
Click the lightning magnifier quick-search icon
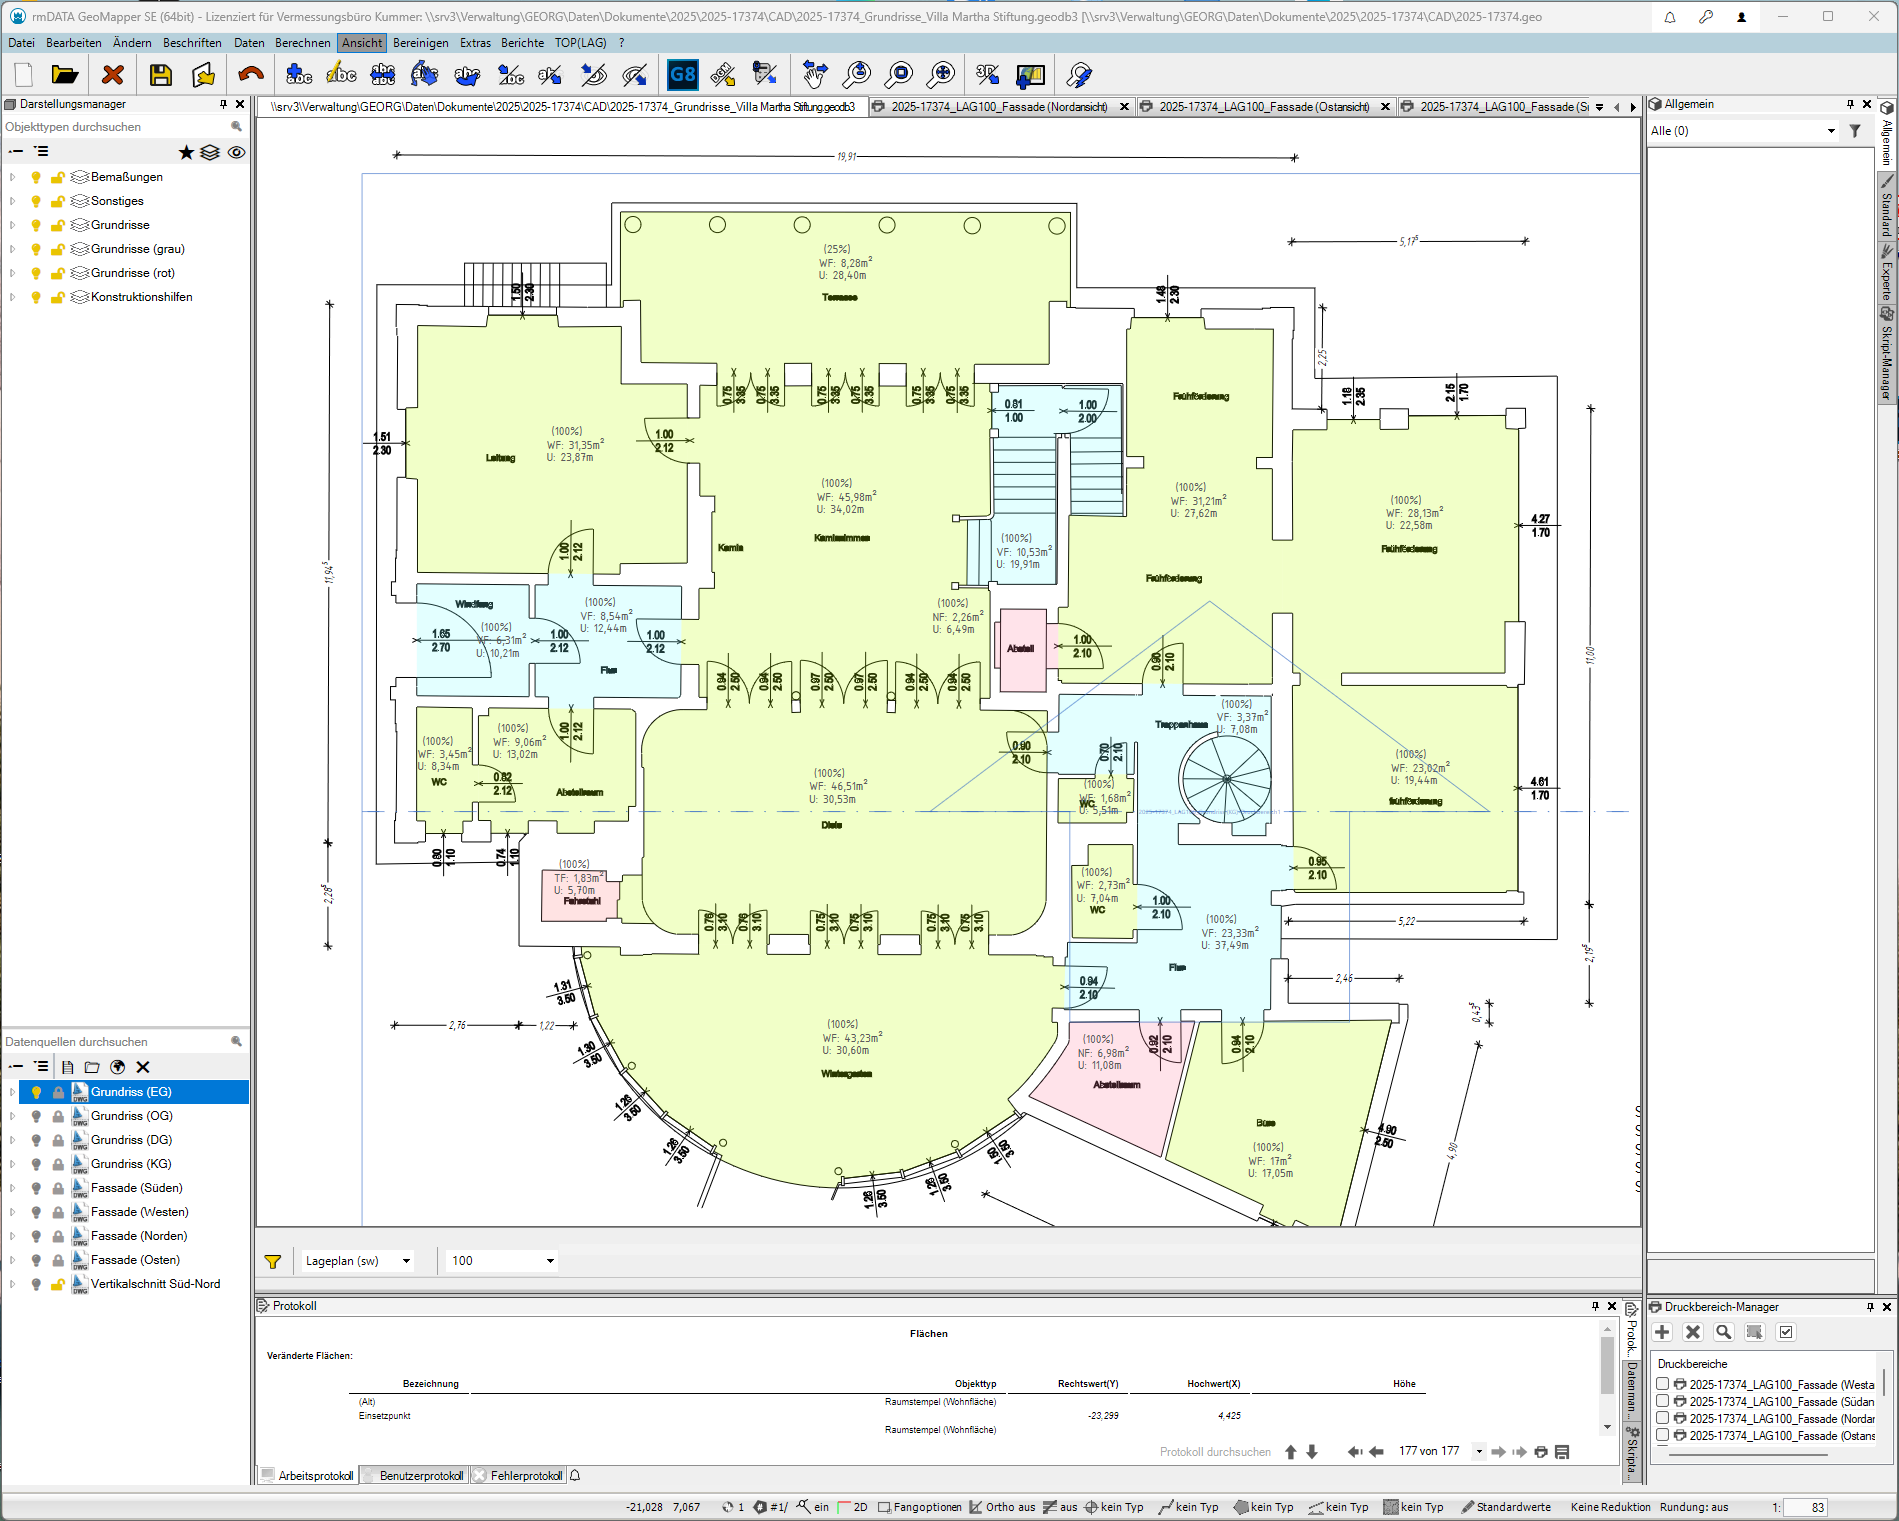point(1079,75)
